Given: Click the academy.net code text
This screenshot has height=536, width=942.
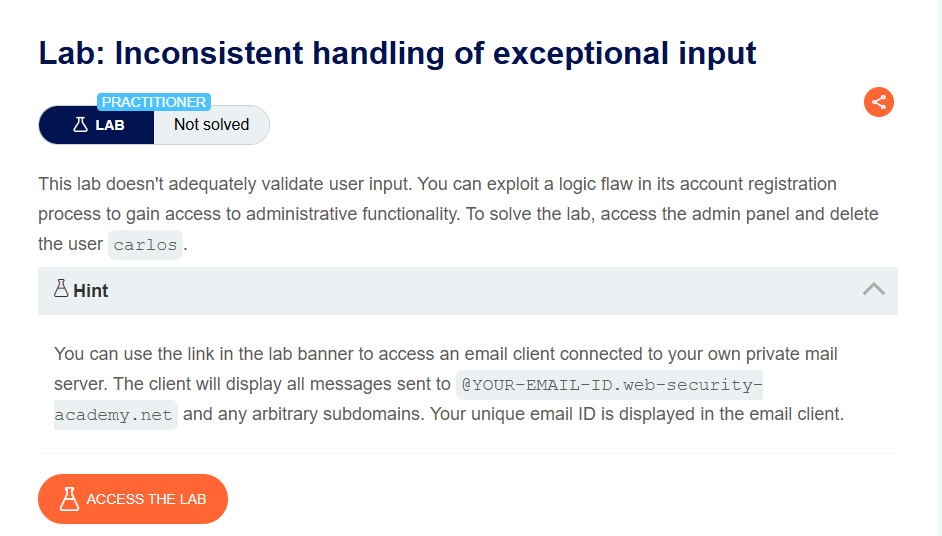Looking at the screenshot, I should (x=115, y=415).
